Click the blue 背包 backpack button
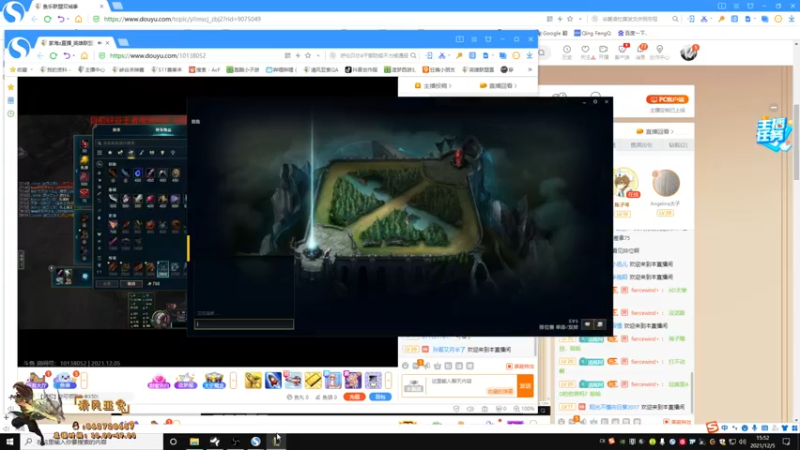 (x=380, y=396)
